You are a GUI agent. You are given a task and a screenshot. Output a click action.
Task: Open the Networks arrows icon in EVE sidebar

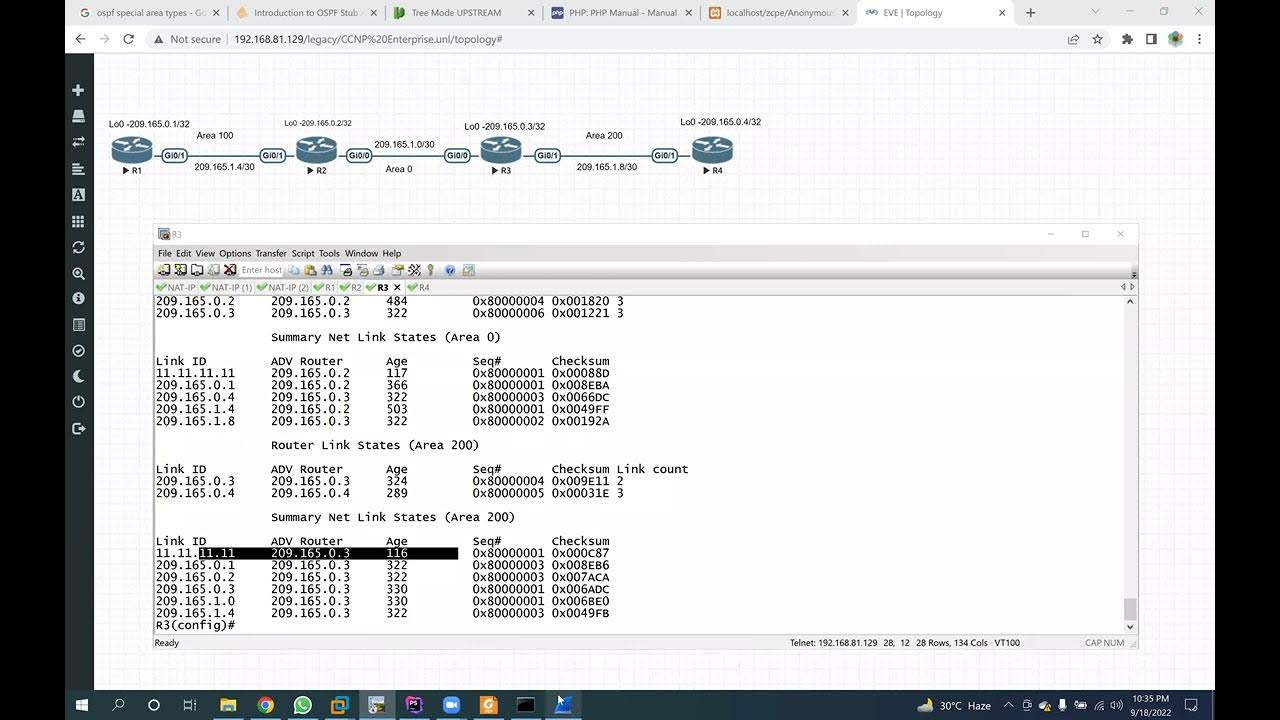[79, 142]
